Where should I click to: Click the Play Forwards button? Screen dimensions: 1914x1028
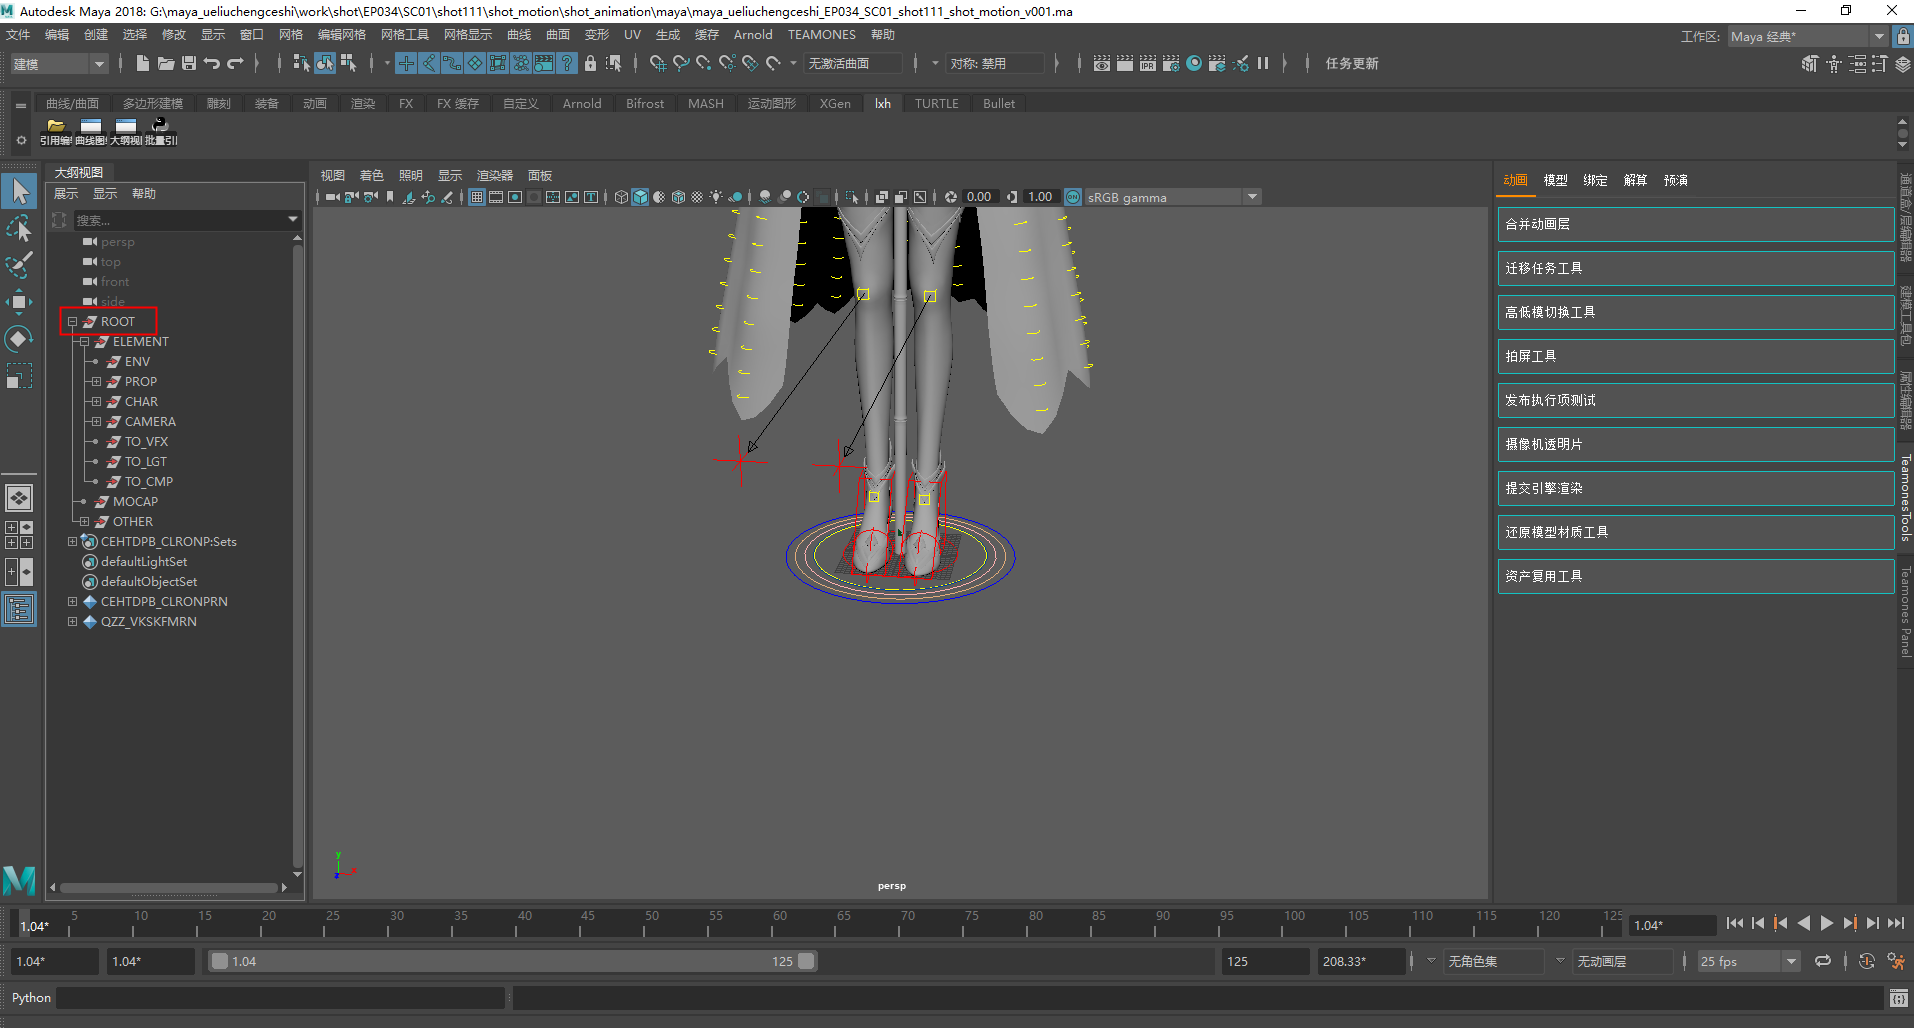[x=1827, y=924]
